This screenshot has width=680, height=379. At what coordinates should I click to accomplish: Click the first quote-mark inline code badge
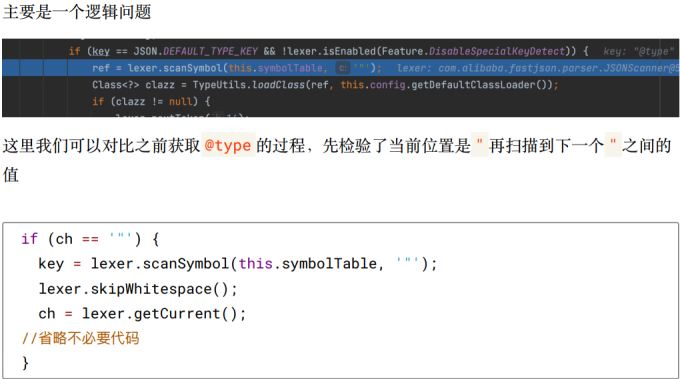coord(480,145)
